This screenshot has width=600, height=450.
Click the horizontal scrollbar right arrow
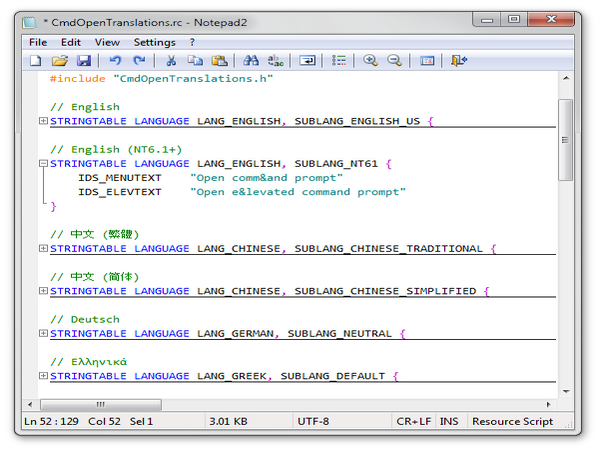[549, 404]
